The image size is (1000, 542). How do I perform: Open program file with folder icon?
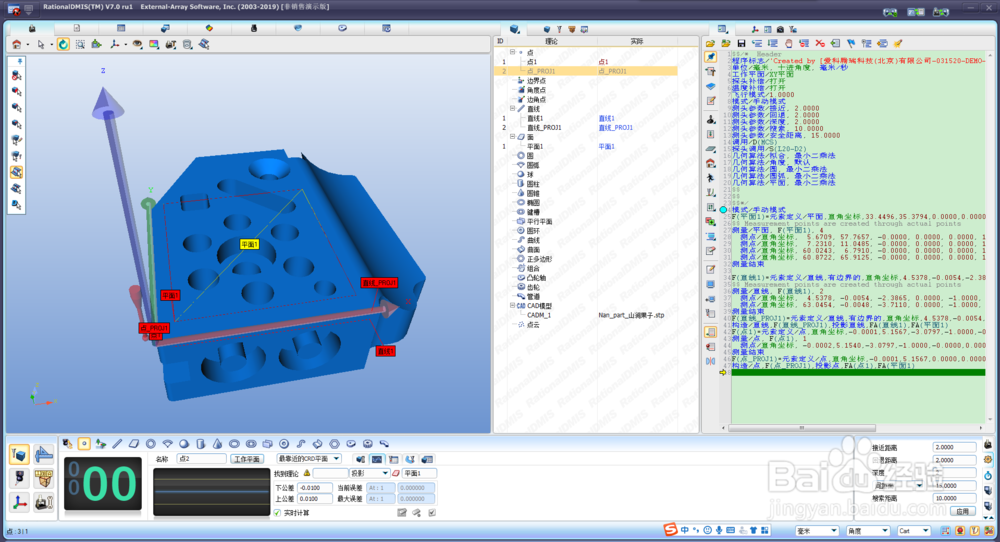click(x=710, y=43)
